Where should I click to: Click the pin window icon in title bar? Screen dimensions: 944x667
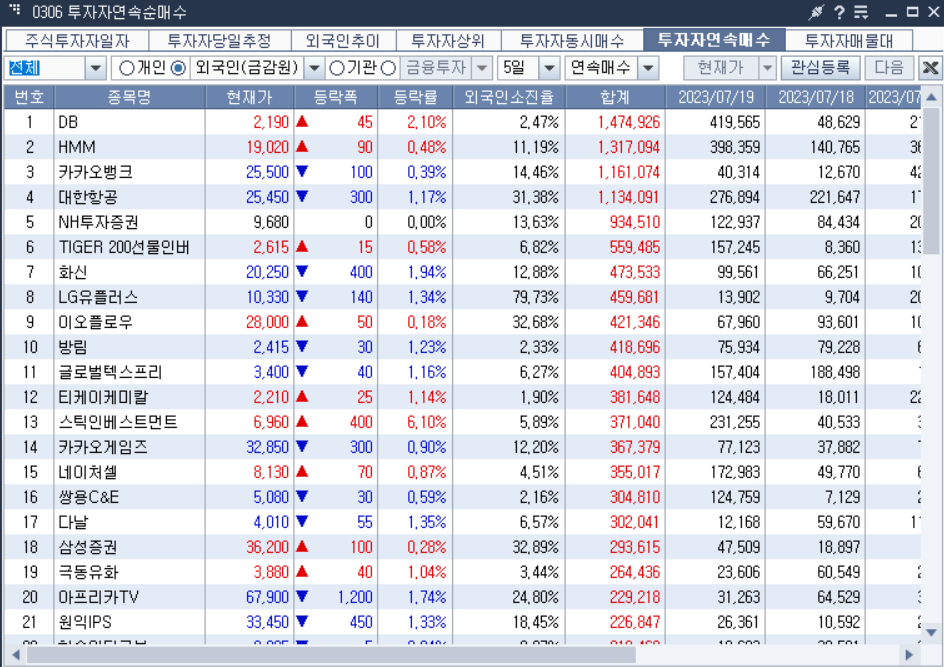816,12
